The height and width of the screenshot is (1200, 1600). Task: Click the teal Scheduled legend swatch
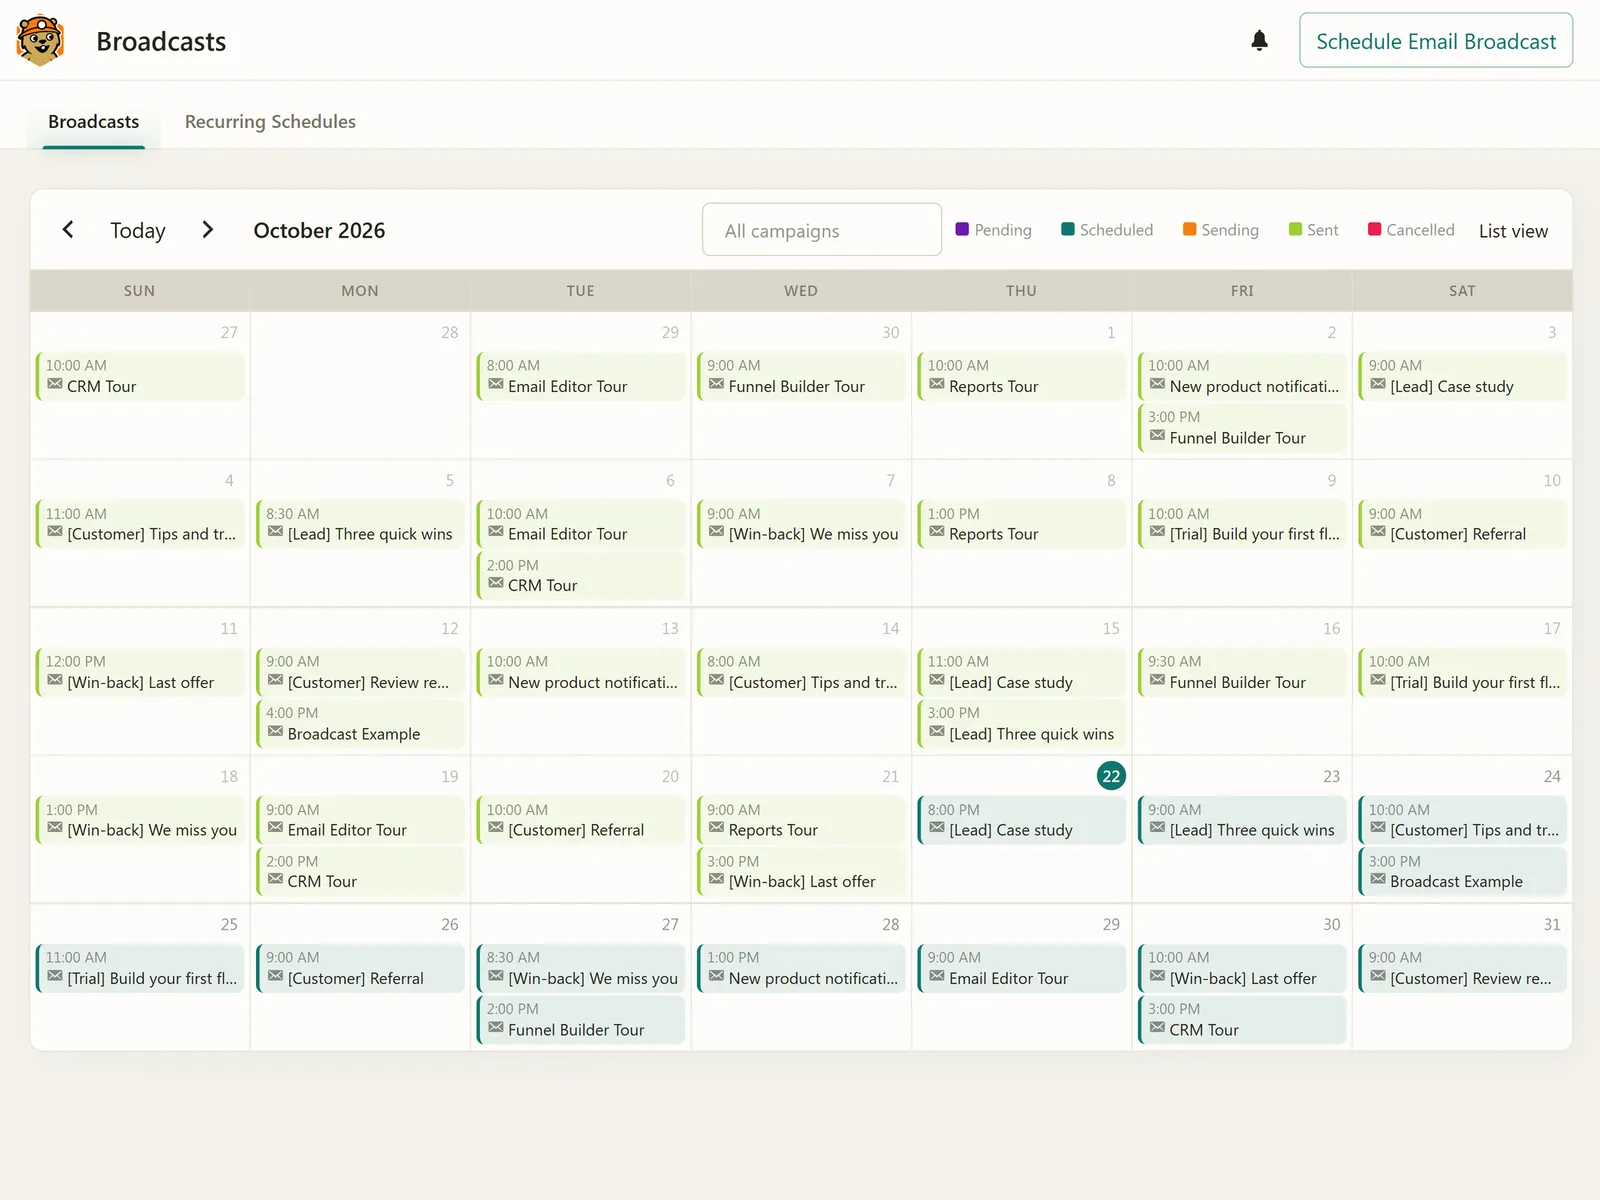pos(1068,229)
